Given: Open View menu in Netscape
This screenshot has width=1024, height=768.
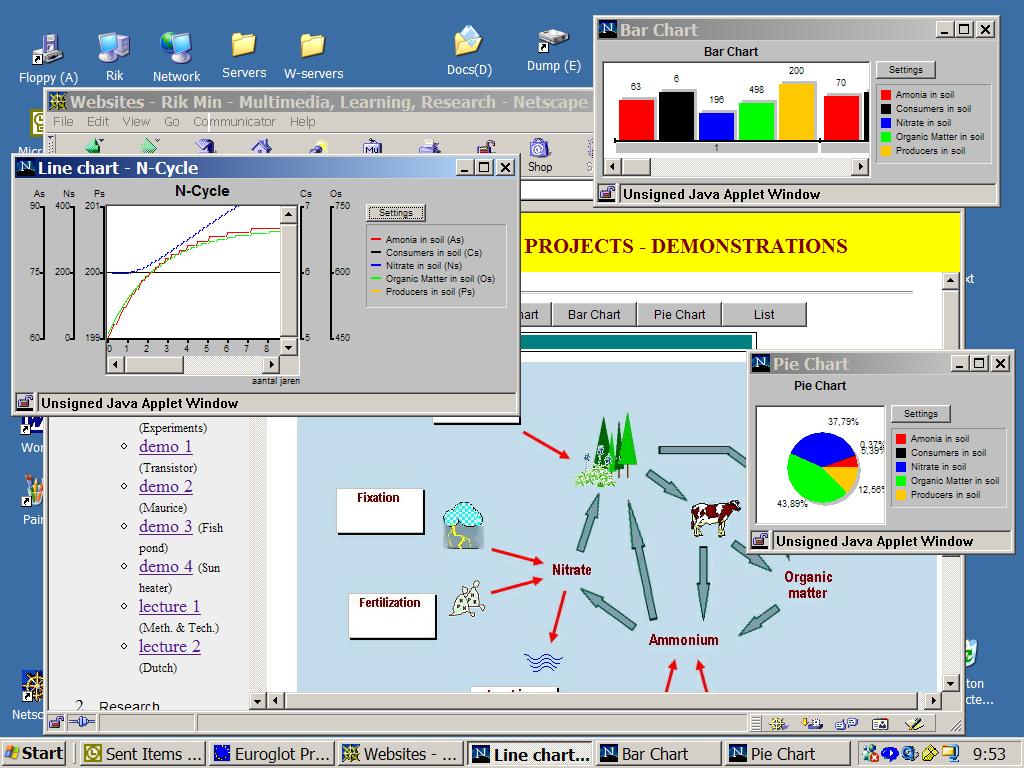Looking at the screenshot, I should point(136,121).
